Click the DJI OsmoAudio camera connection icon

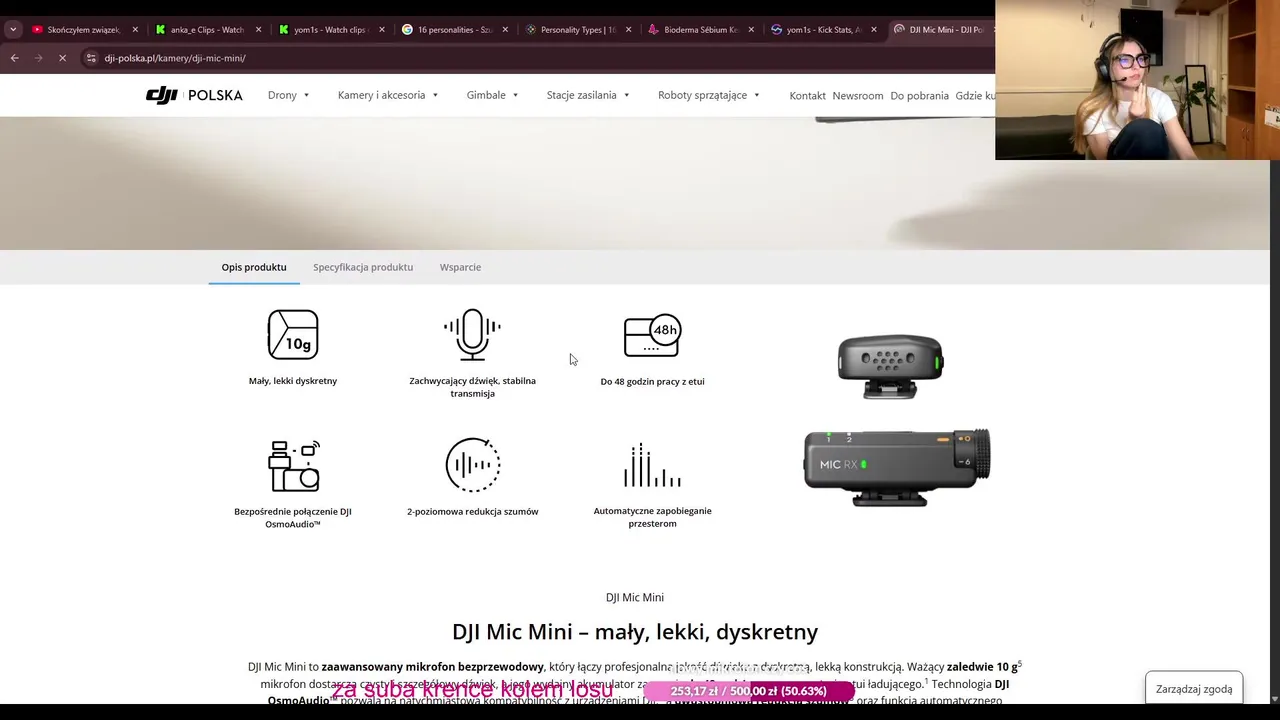pos(293,466)
